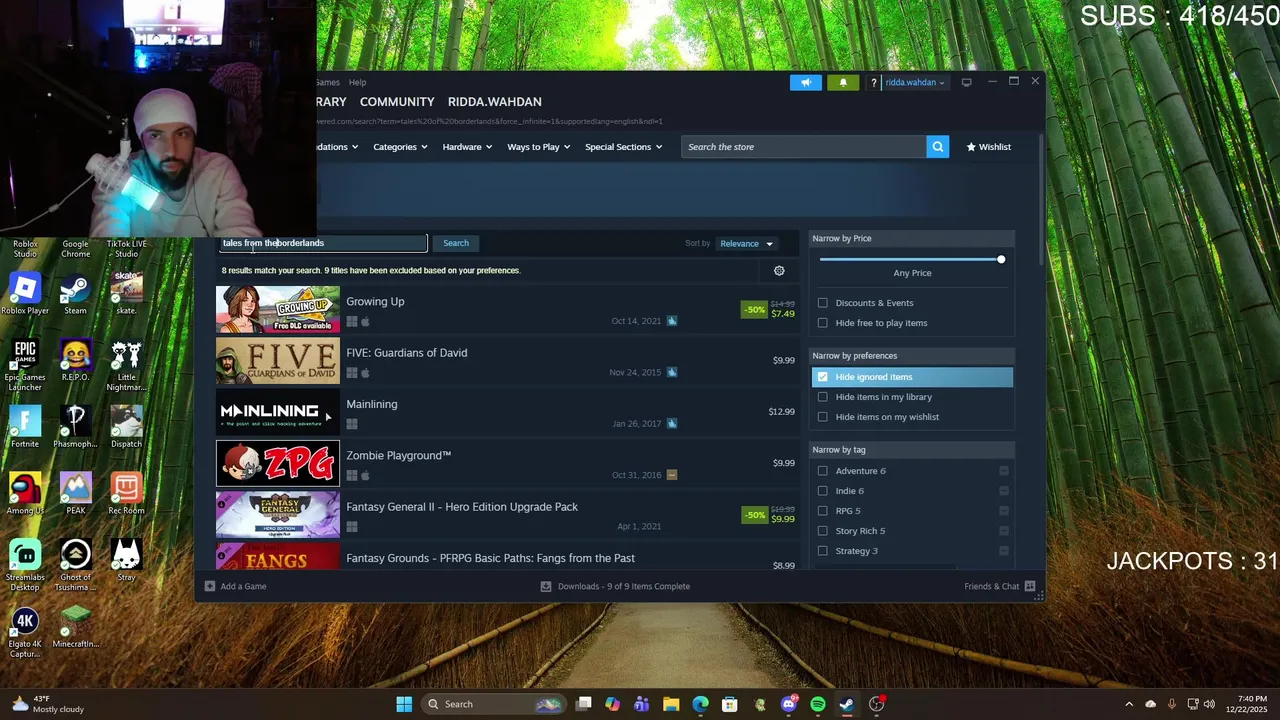
Task: Collapse the Narrow by tag section
Action: [x=912, y=450]
